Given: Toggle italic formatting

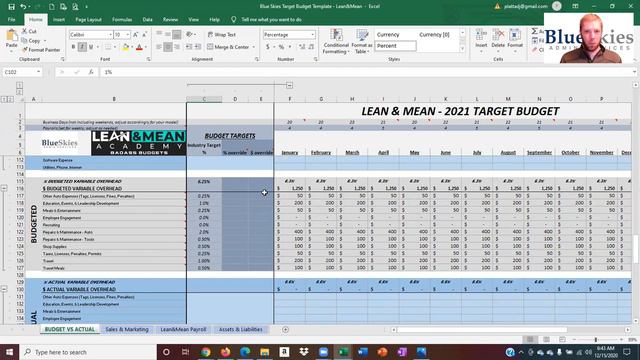Looking at the screenshot, I should point(82,47).
